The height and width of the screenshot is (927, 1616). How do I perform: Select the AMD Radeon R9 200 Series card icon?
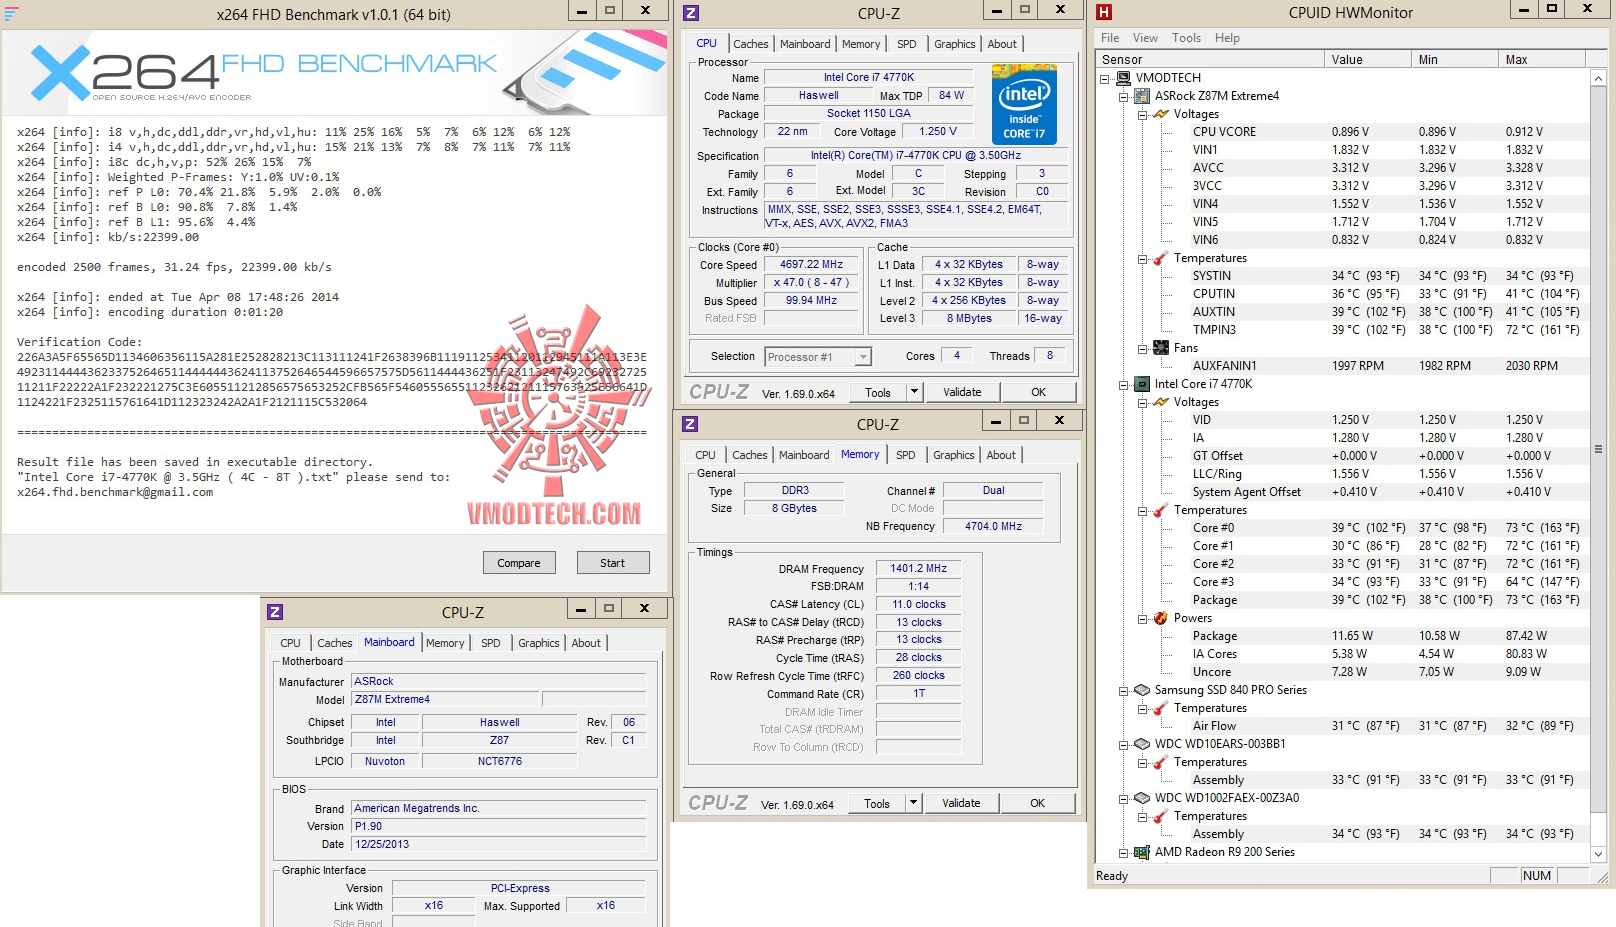click(x=1142, y=852)
